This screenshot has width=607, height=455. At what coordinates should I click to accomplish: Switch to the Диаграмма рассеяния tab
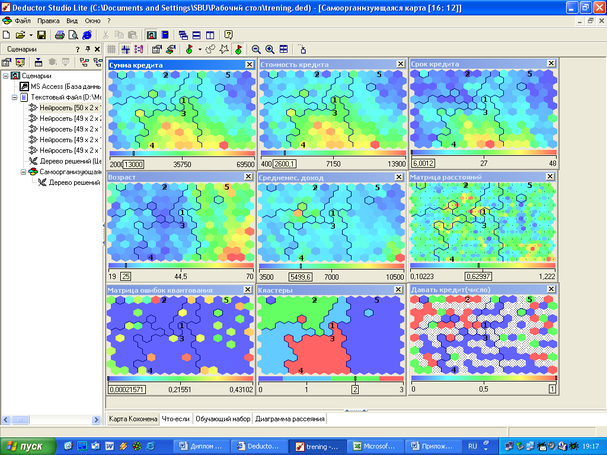289,417
